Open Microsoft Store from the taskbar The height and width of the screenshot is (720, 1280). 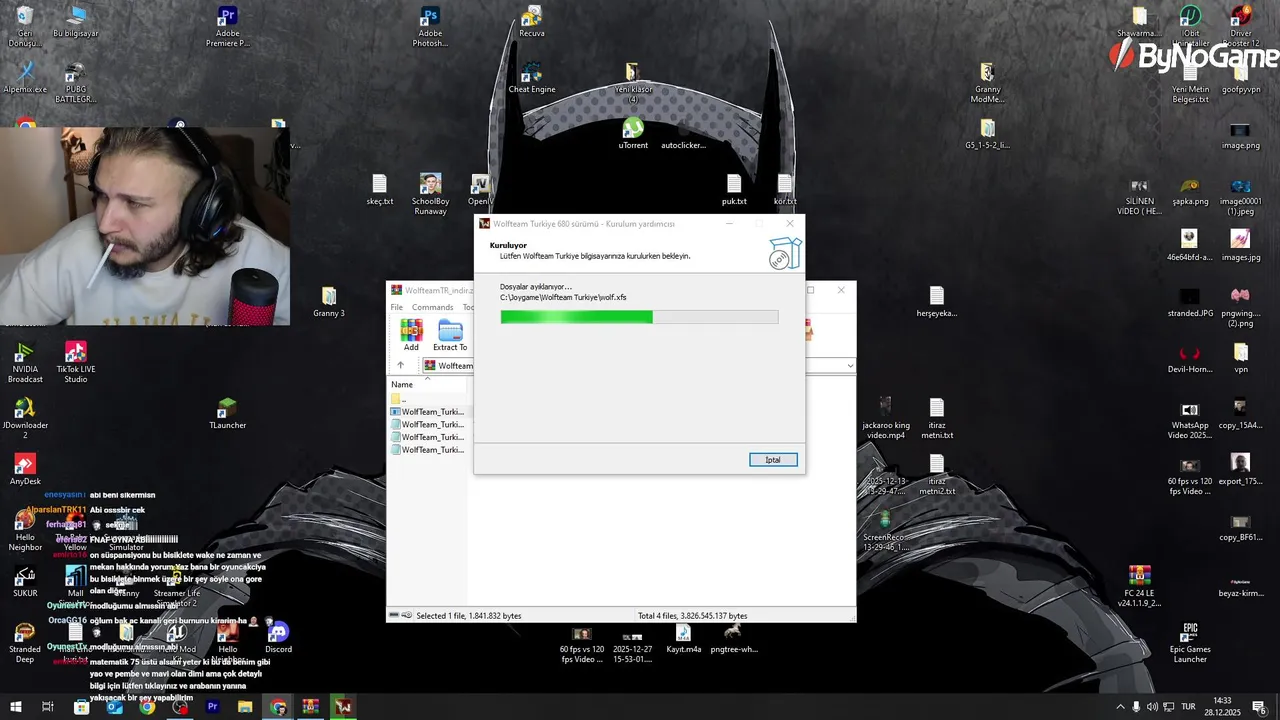coord(81,707)
